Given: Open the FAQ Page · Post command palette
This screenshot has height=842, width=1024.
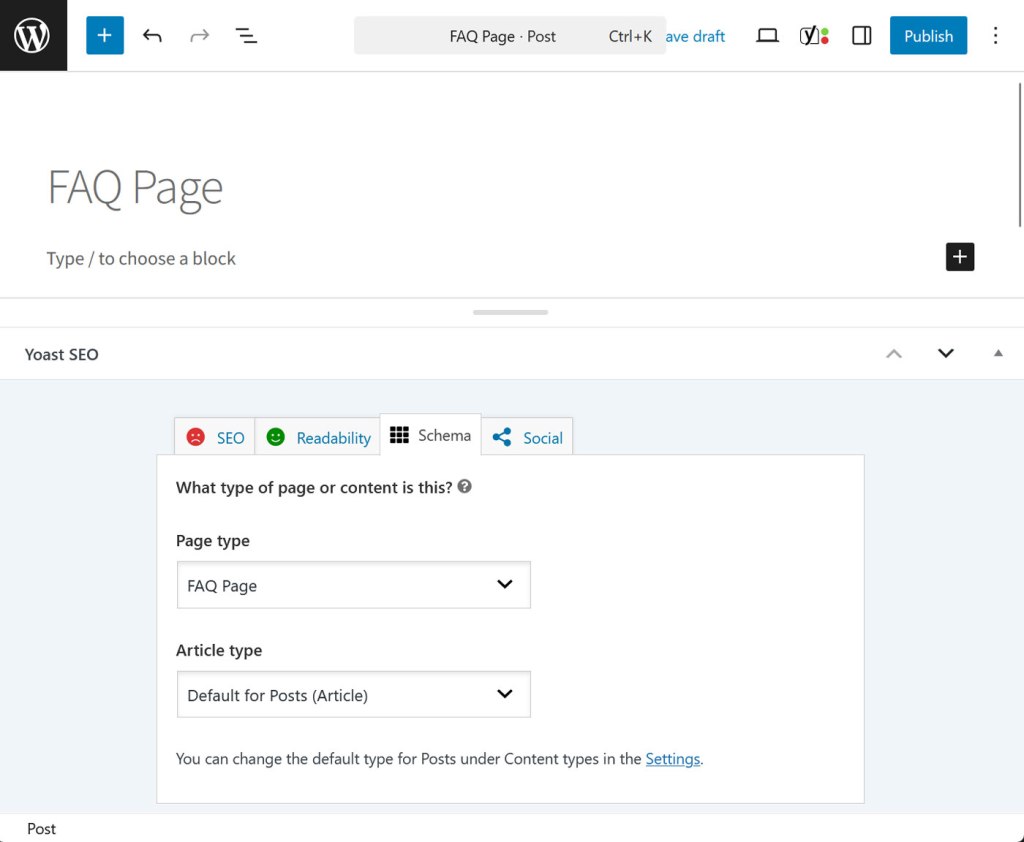Looking at the screenshot, I should (x=509, y=36).
